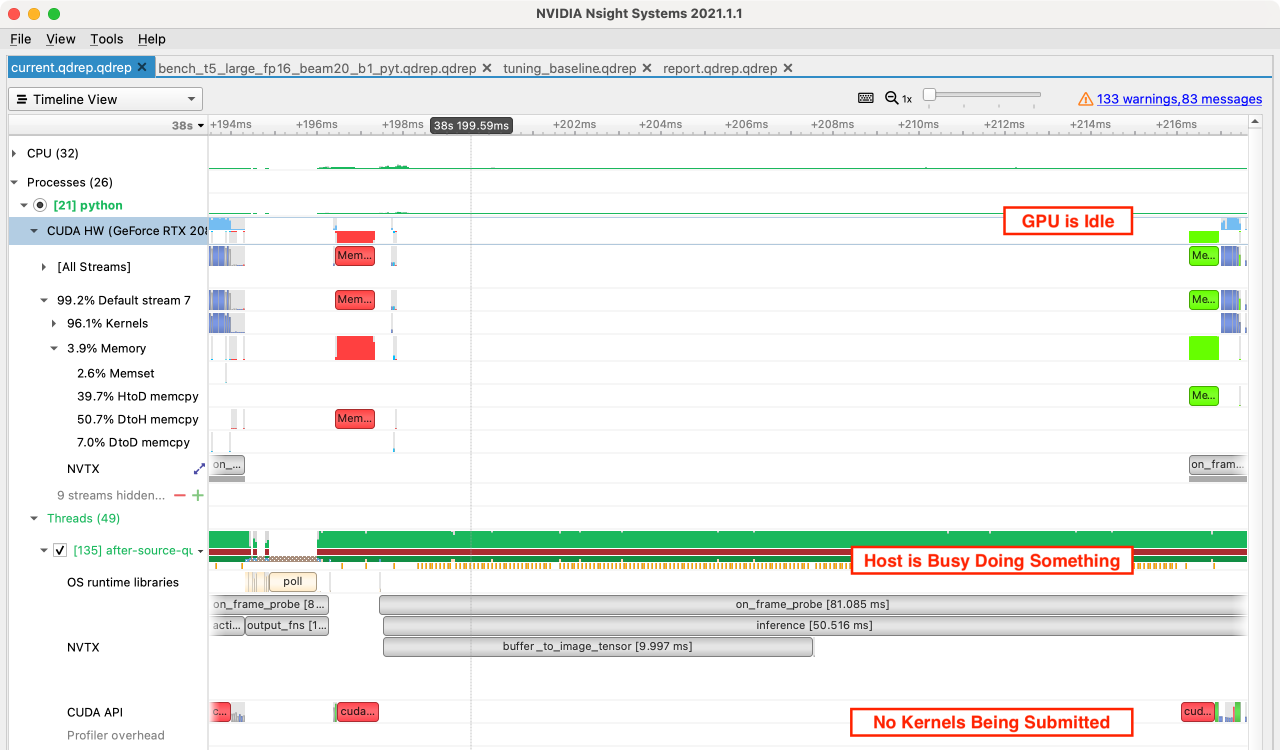The width and height of the screenshot is (1280, 750).
Task: Click the on_fram... NVTX block near +216ms
Action: coord(1218,464)
